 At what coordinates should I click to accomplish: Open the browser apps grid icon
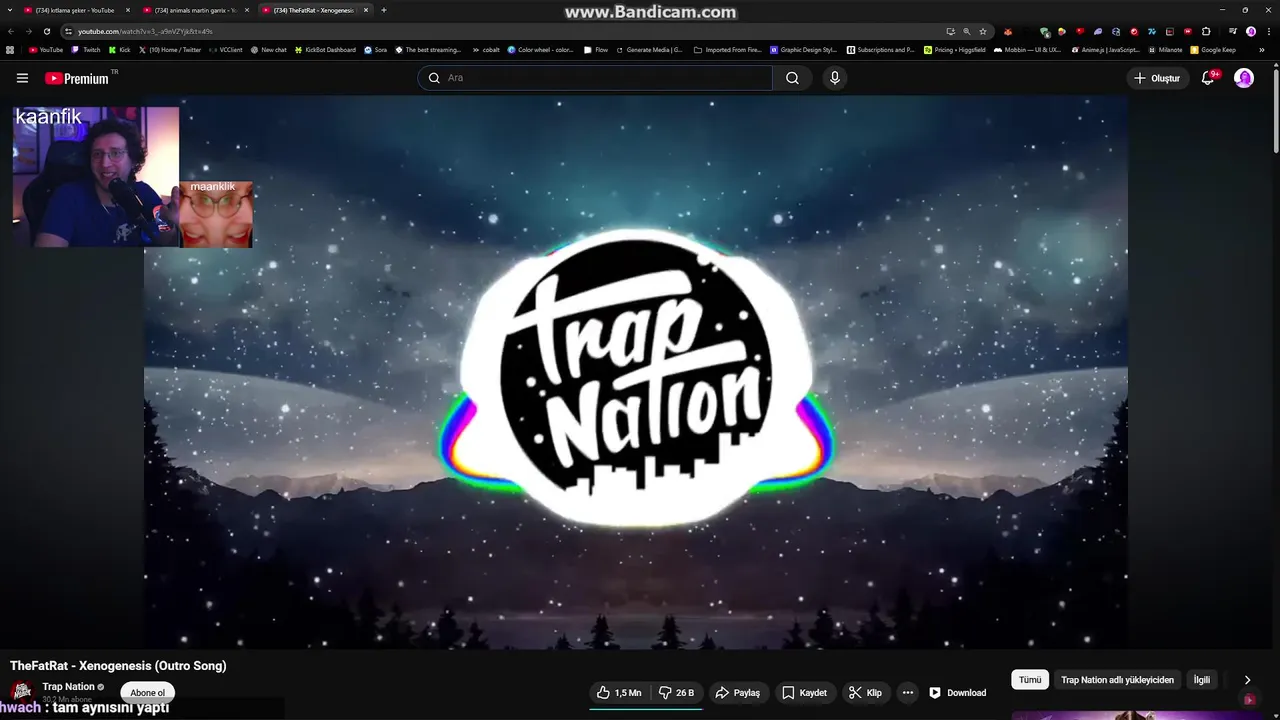[10, 49]
